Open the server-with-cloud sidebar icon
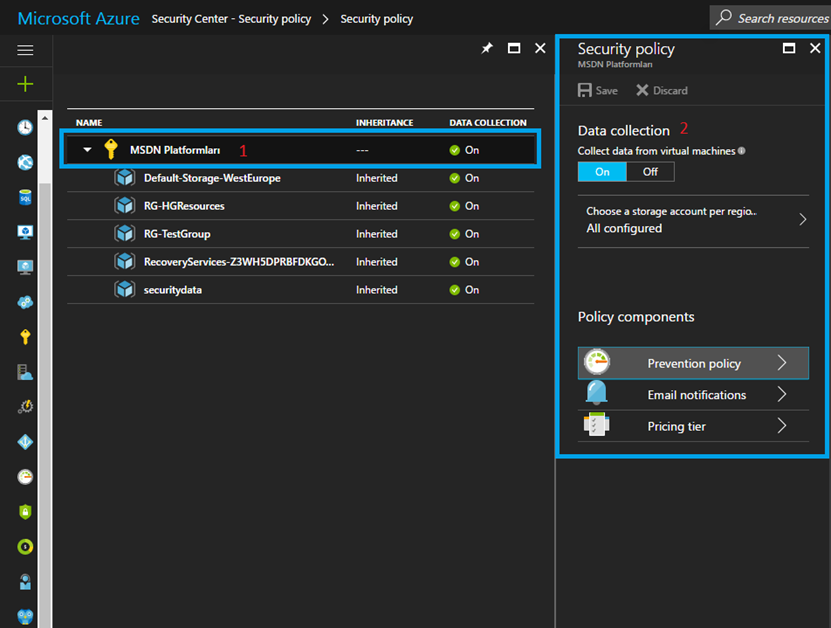This screenshot has height=628, width=831. click(25, 372)
